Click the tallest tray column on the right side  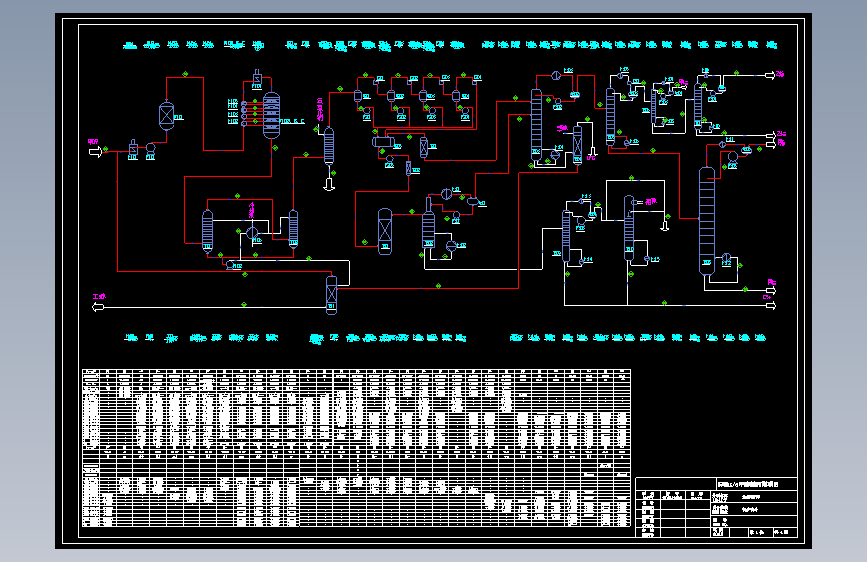[x=707, y=221]
